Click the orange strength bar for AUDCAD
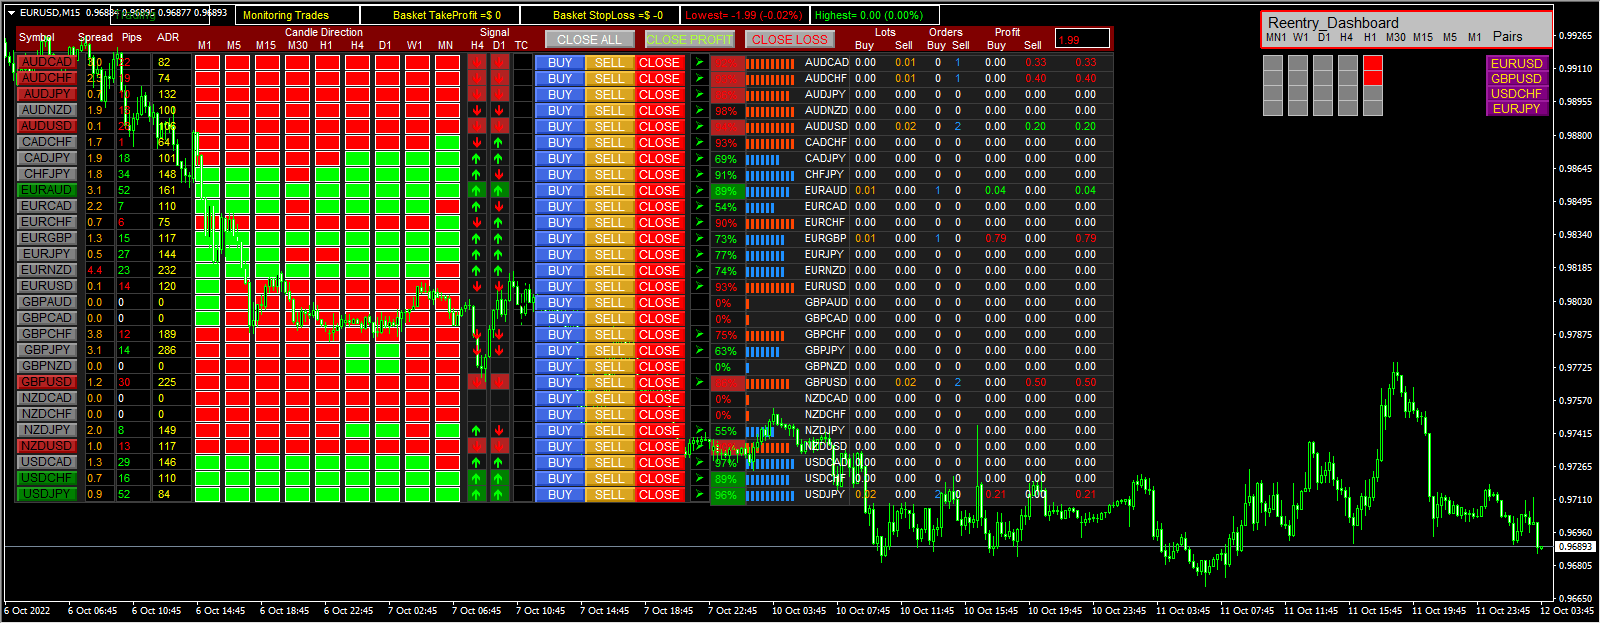 click(x=770, y=62)
